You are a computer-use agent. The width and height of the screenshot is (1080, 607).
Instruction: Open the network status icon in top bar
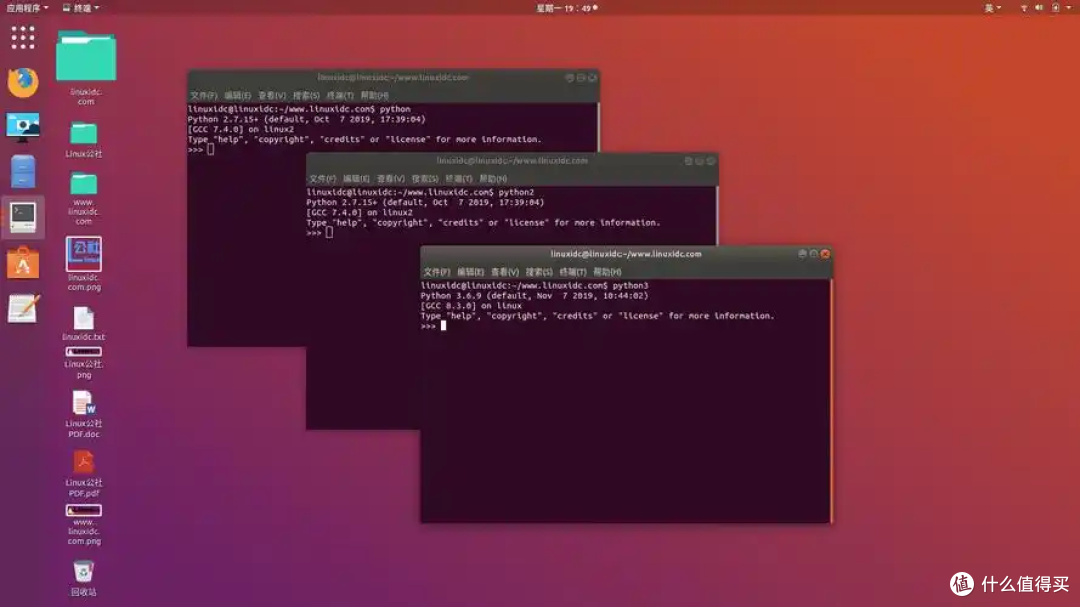pos(1024,8)
